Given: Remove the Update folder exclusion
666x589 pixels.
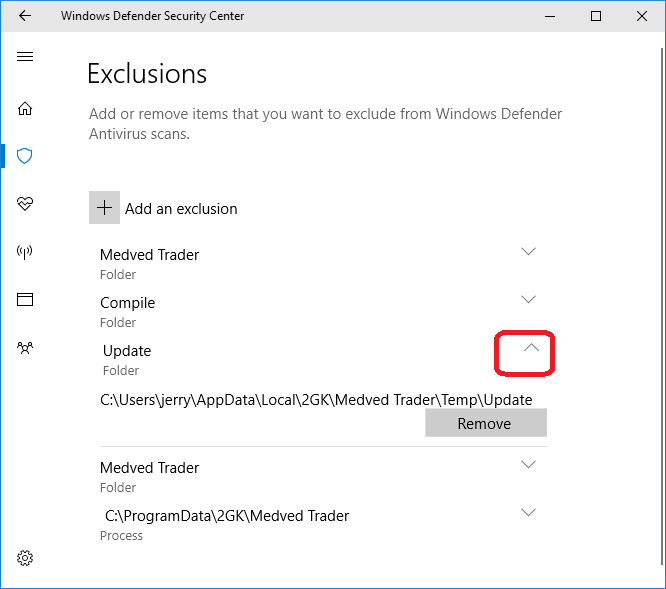Looking at the screenshot, I should point(486,423).
